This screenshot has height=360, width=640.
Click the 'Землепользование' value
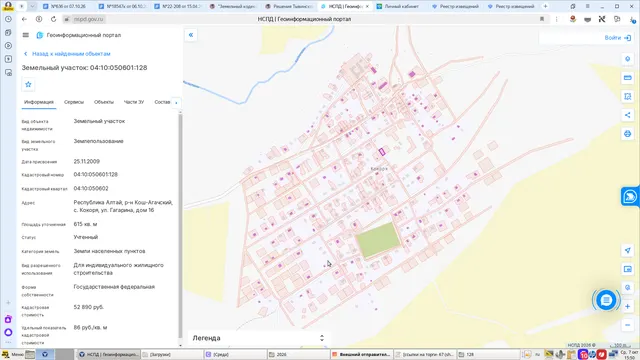(98, 141)
